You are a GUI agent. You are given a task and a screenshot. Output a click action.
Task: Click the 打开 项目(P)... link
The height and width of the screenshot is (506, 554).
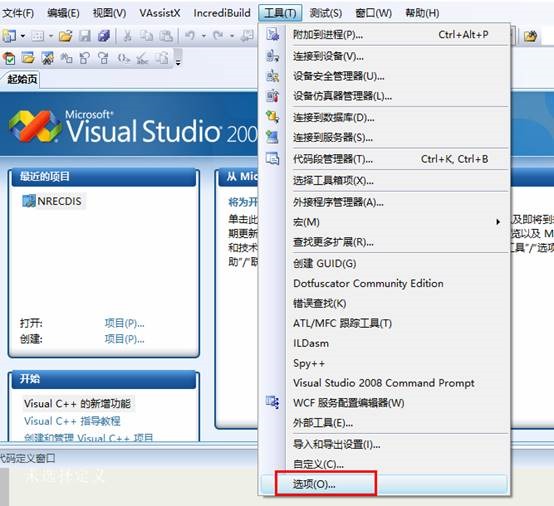point(124,323)
